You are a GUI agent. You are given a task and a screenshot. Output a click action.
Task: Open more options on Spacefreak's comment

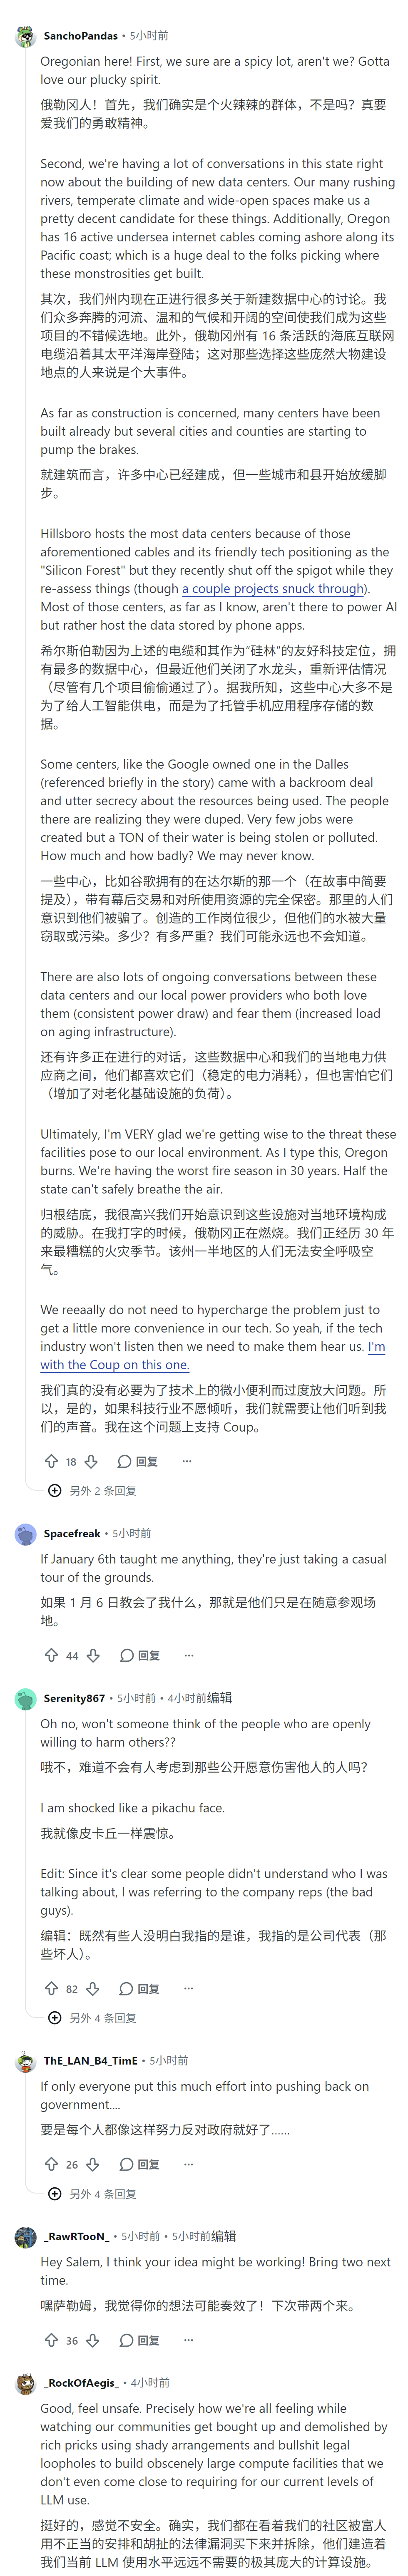coord(189,1655)
